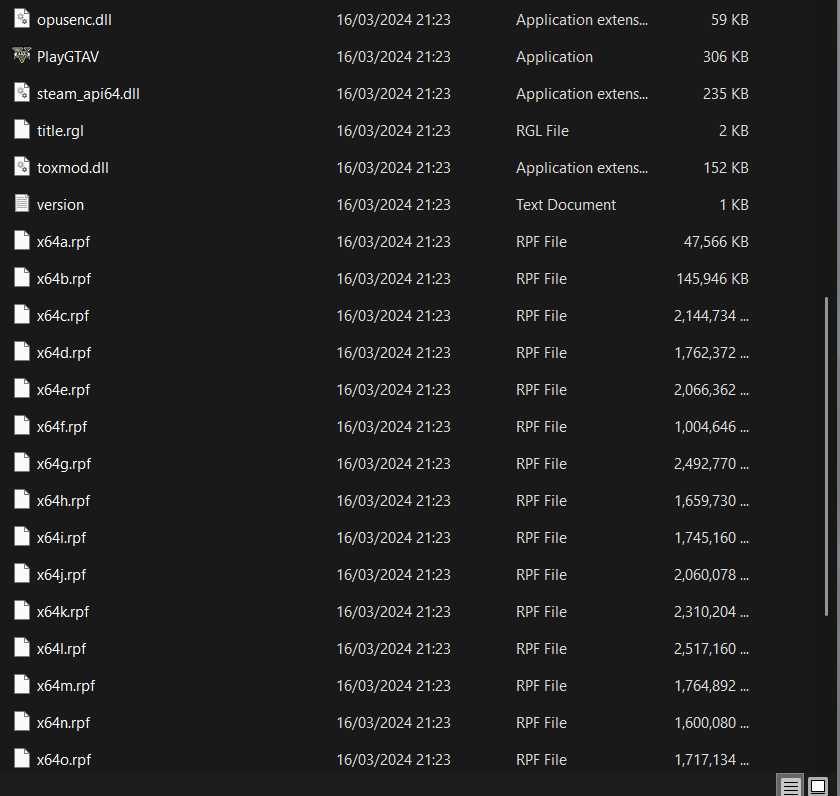Select the x64m.rpf file name
Screen dimensions: 840x796
(66, 685)
